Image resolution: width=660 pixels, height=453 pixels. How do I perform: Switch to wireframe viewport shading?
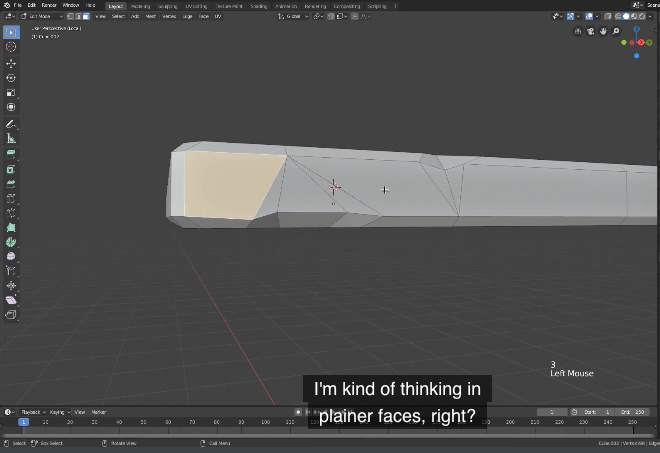618,16
